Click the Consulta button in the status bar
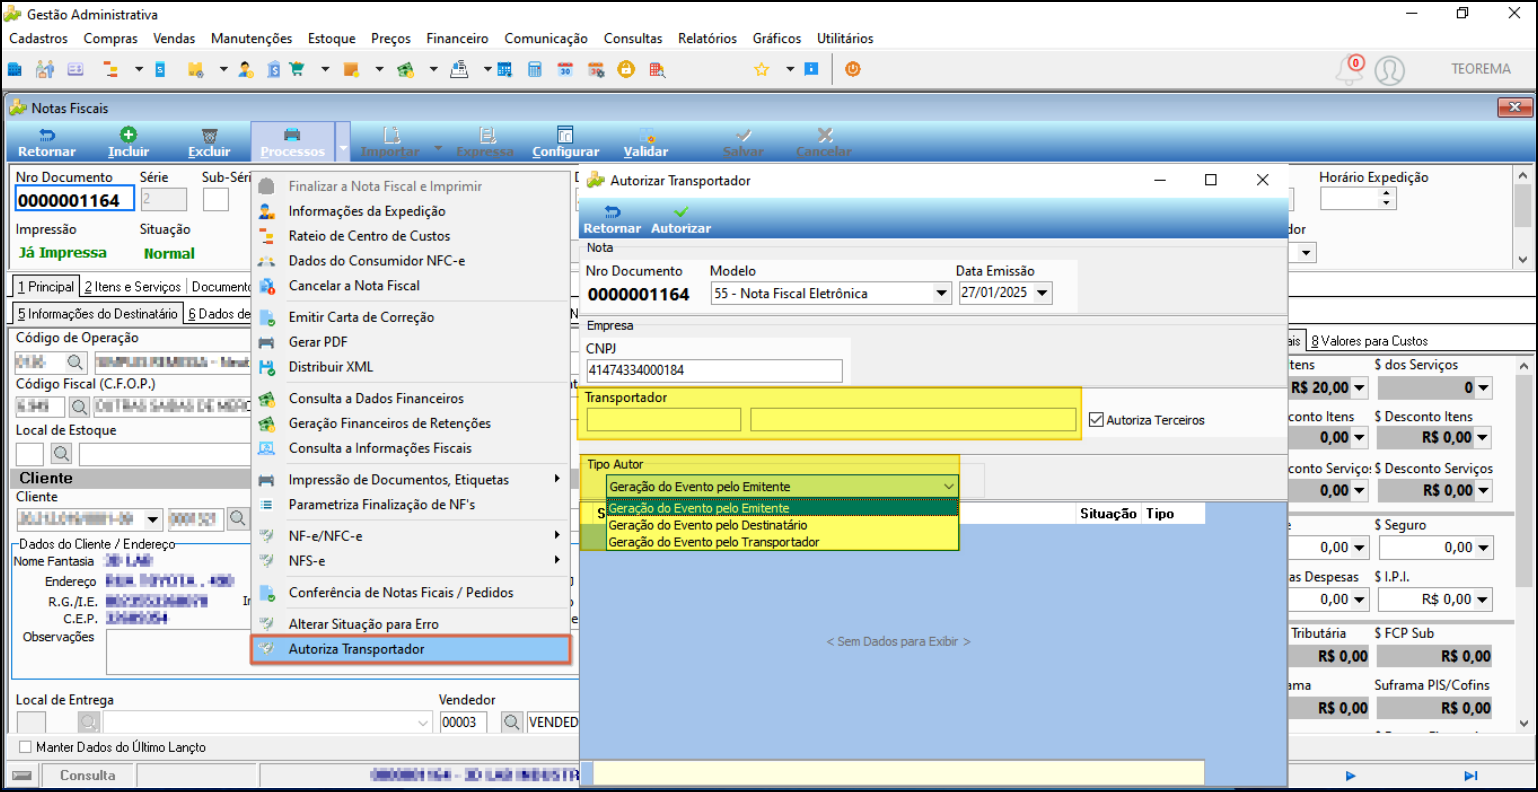Viewport: 1538px width, 792px height. 87,775
